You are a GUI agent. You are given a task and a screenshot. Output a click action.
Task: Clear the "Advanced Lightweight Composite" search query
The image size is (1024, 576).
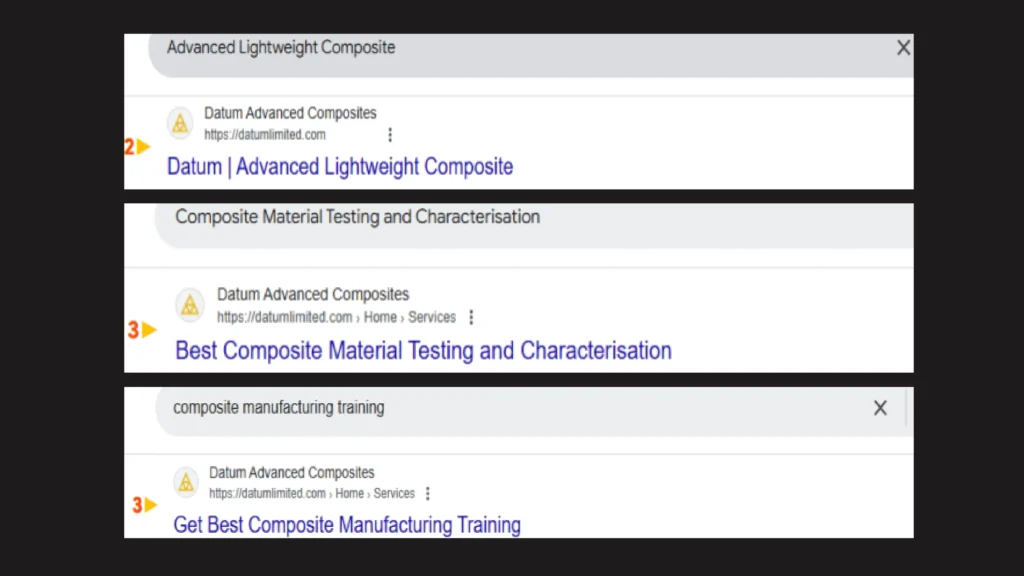click(x=903, y=47)
